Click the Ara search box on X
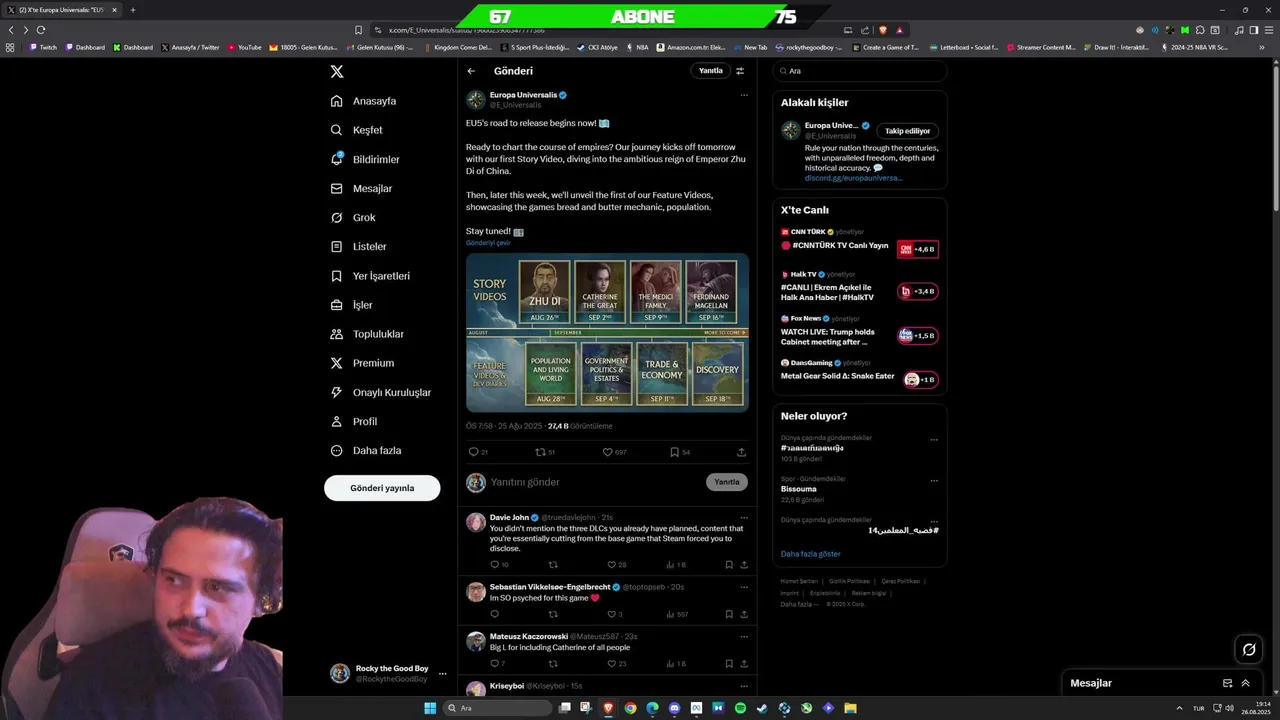Viewport: 1280px width, 720px height. 859,71
